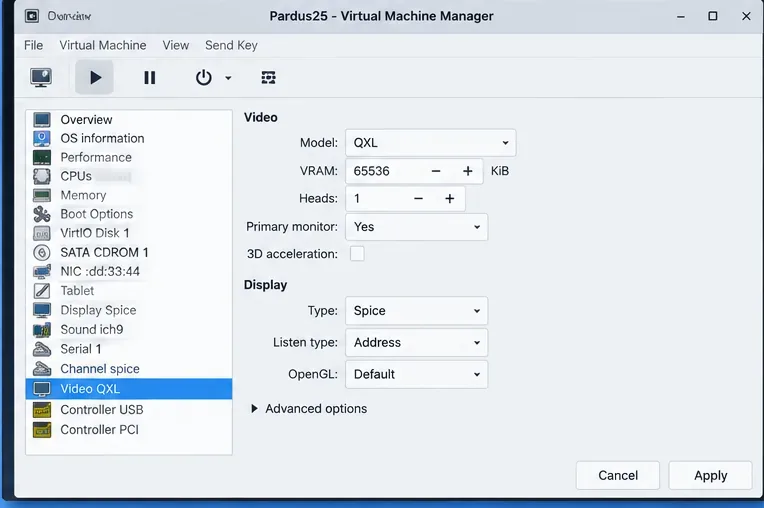Screen dimensions: 764x508
Task: Select the Controller PCI row label
Action: coord(99,430)
